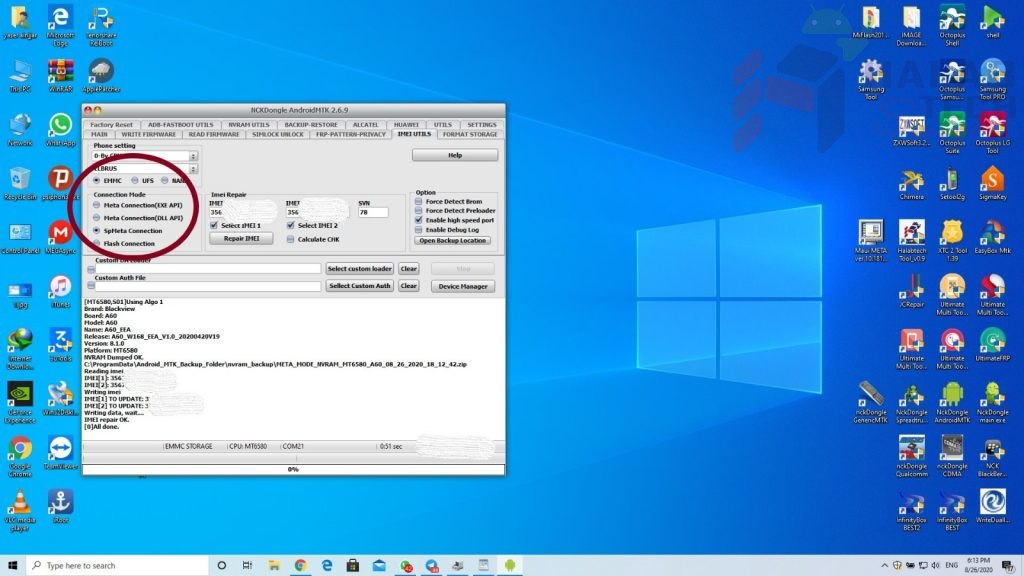Launch NckDongle AndroidMTK desktop shortcut
This screenshot has width=1024, height=576.
click(952, 402)
